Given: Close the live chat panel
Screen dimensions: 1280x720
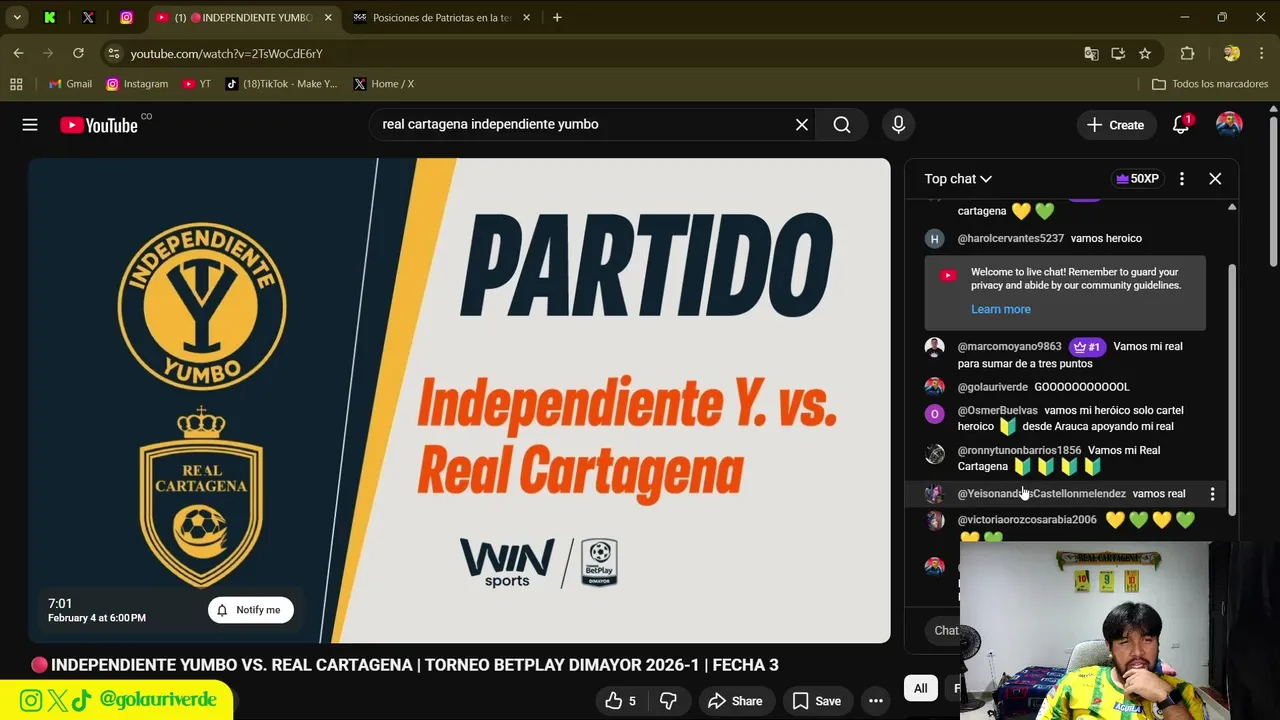Looking at the screenshot, I should point(1215,179).
